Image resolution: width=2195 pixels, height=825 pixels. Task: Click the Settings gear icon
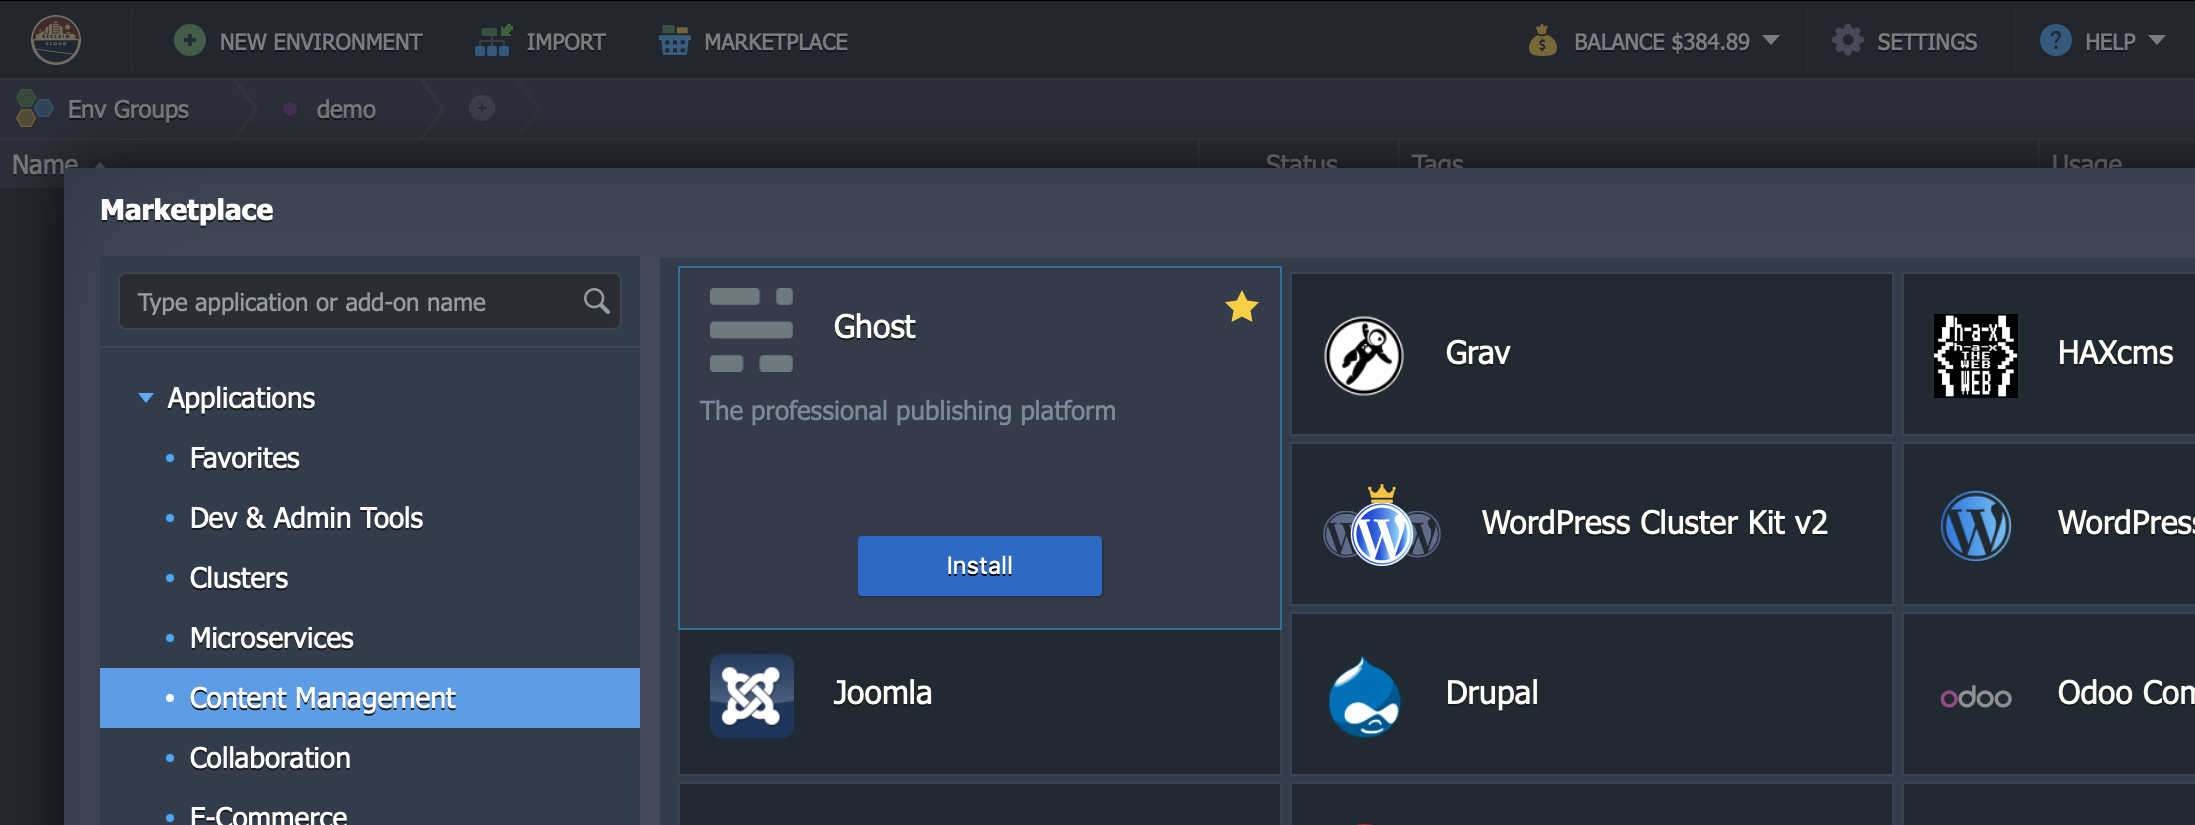(1847, 41)
